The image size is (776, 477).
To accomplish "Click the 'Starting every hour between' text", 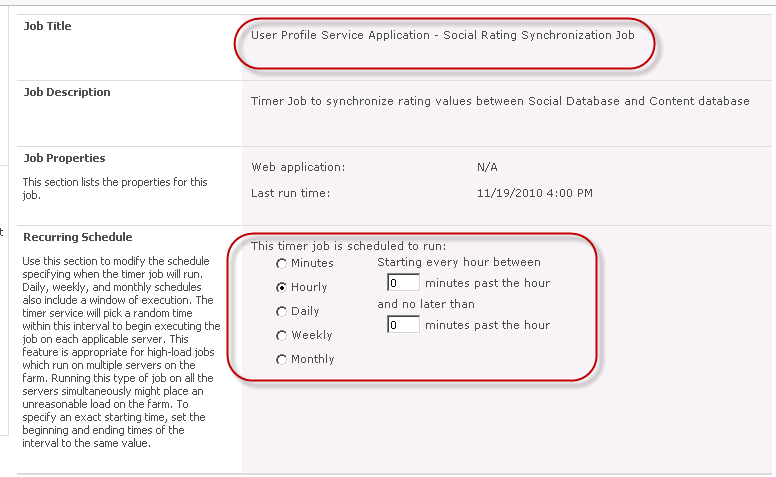I will point(459,262).
